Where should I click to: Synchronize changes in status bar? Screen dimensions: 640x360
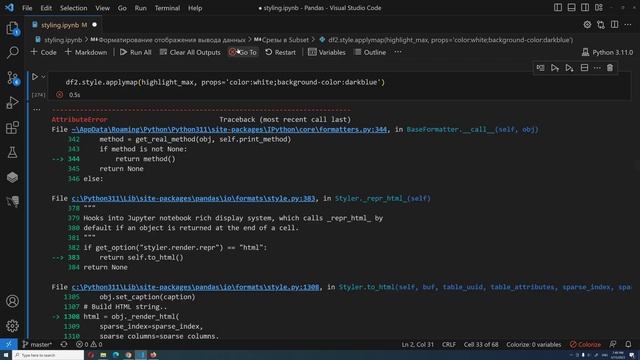point(64,344)
